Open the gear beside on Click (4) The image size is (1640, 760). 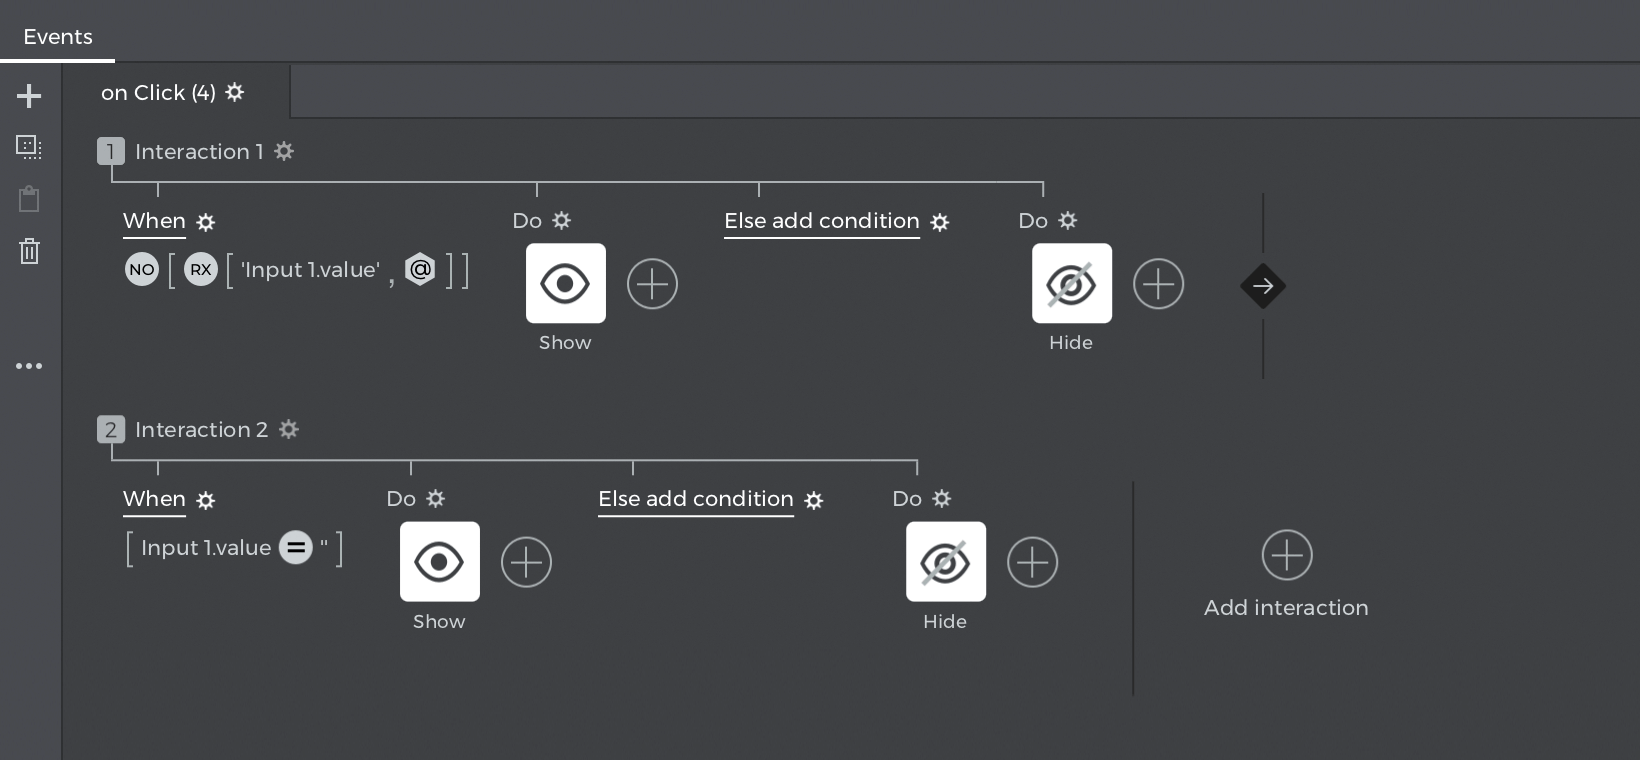[235, 92]
